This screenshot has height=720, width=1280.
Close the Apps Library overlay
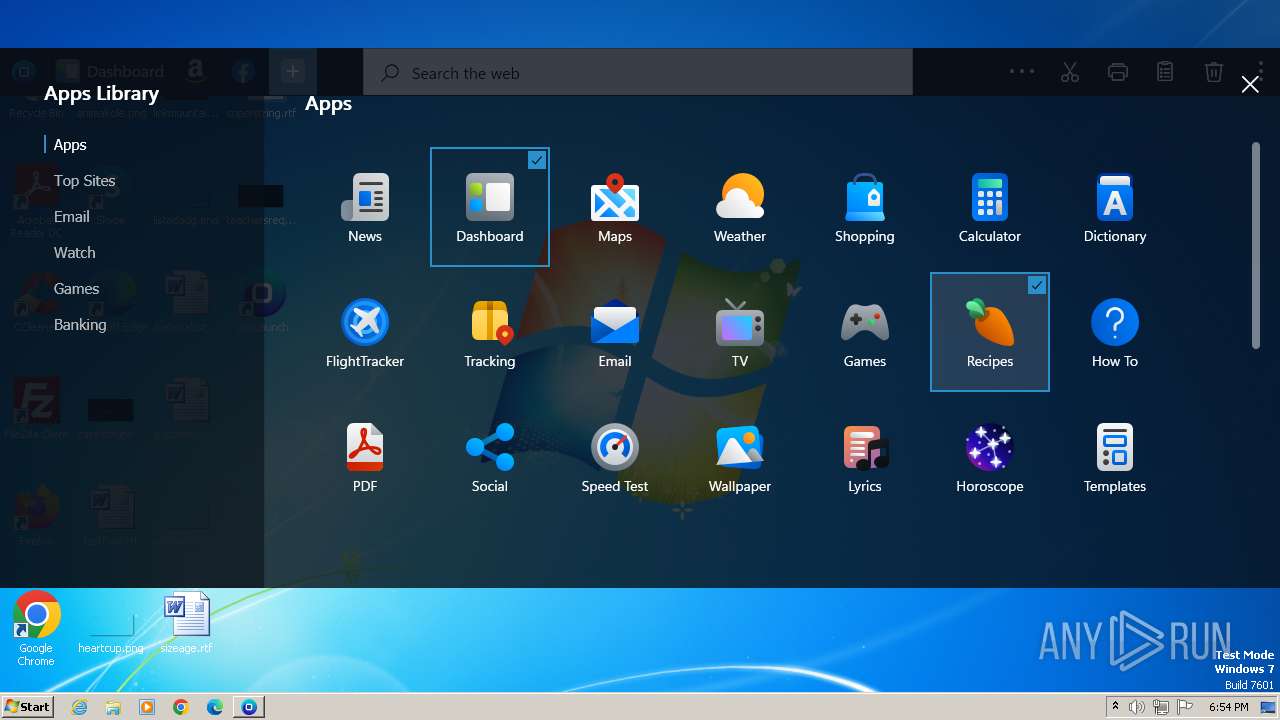tap(1250, 85)
